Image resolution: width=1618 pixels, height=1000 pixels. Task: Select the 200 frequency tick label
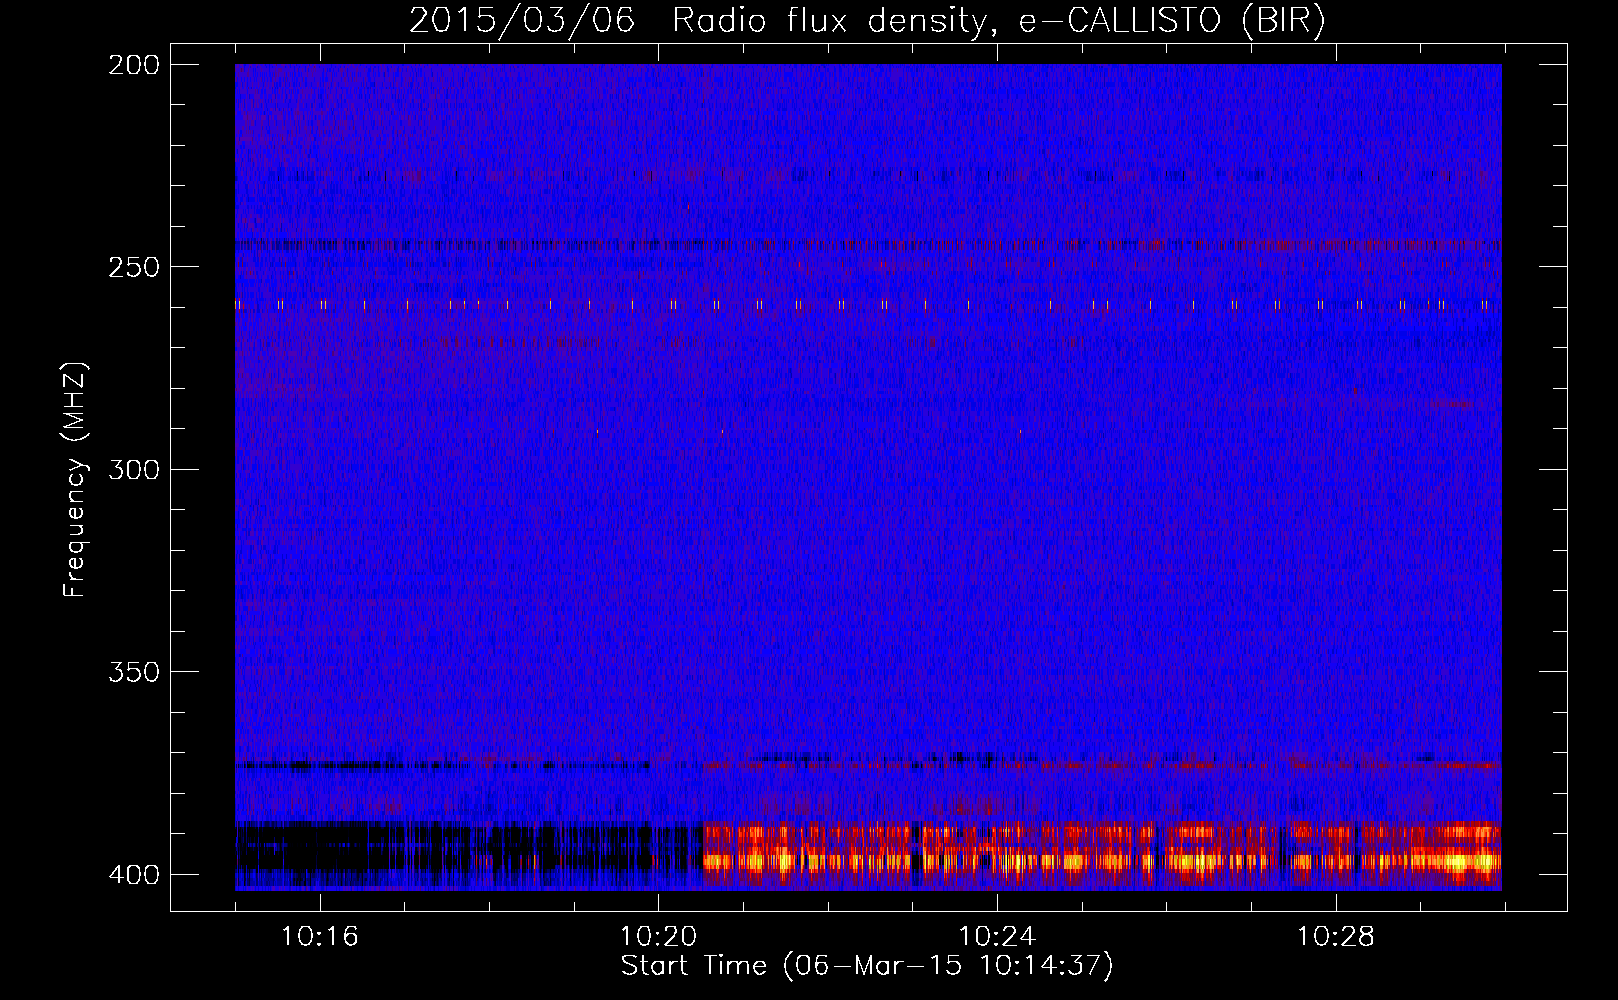pos(134,65)
